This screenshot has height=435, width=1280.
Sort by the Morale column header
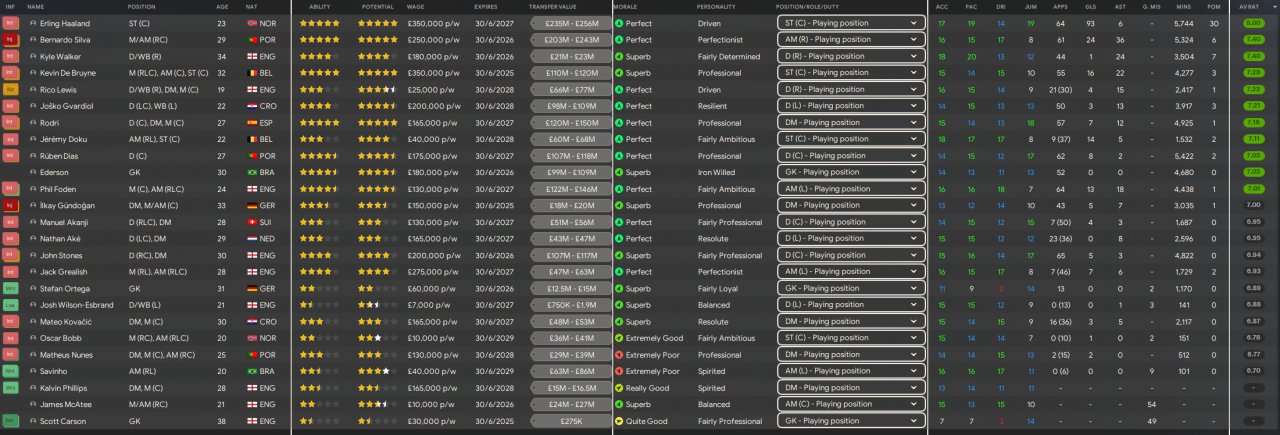click(625, 7)
